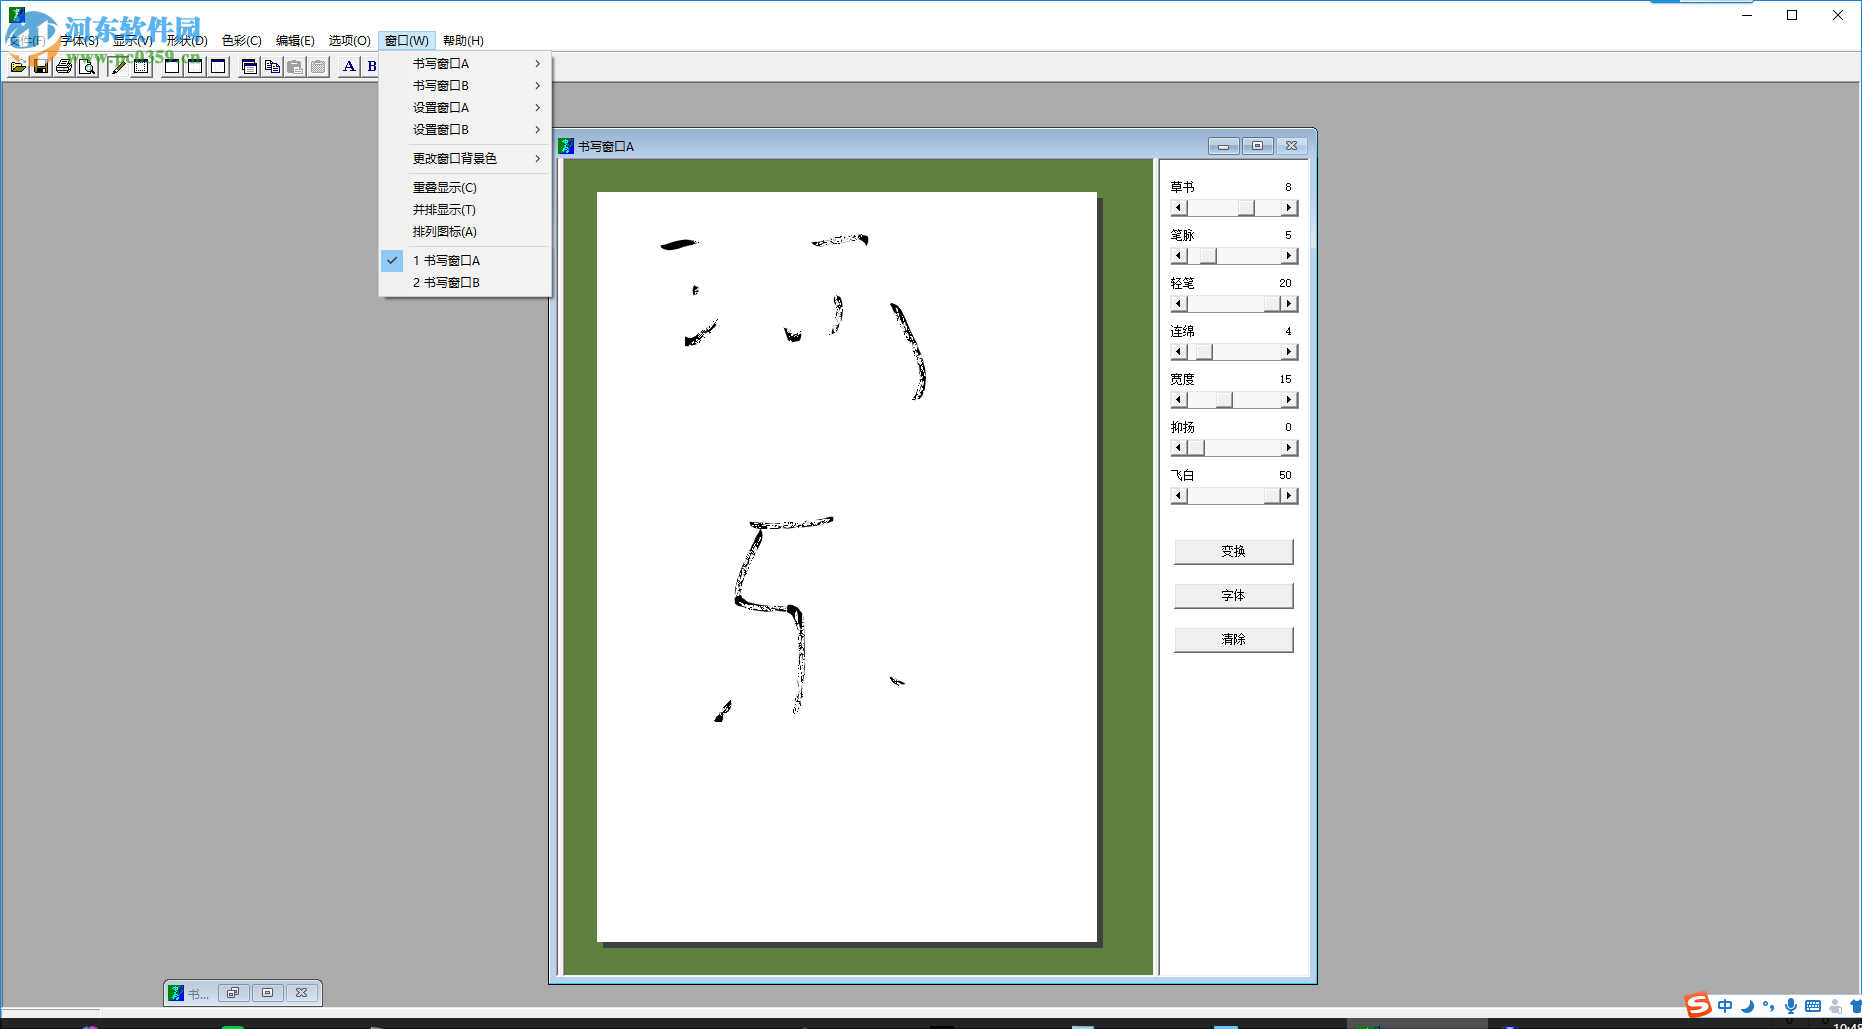This screenshot has height=1029, width=1862.
Task: Click the moon icon in input bar
Action: coord(1747,1007)
